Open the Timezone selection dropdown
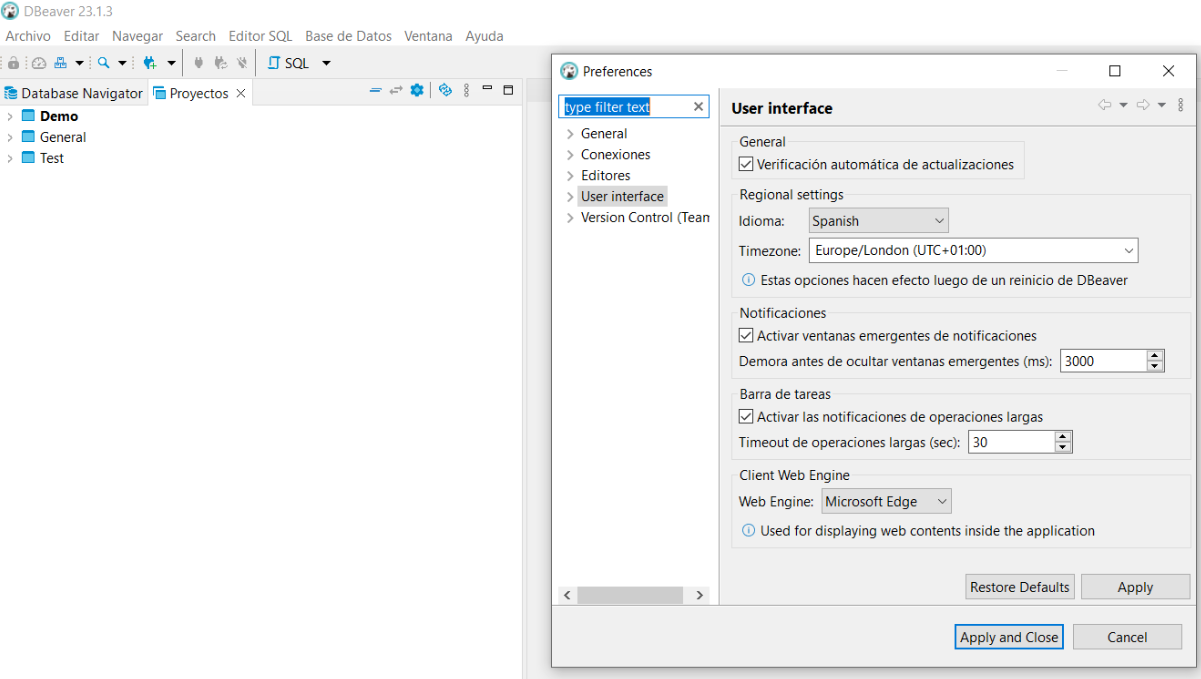This screenshot has width=1201, height=679. pos(1130,250)
